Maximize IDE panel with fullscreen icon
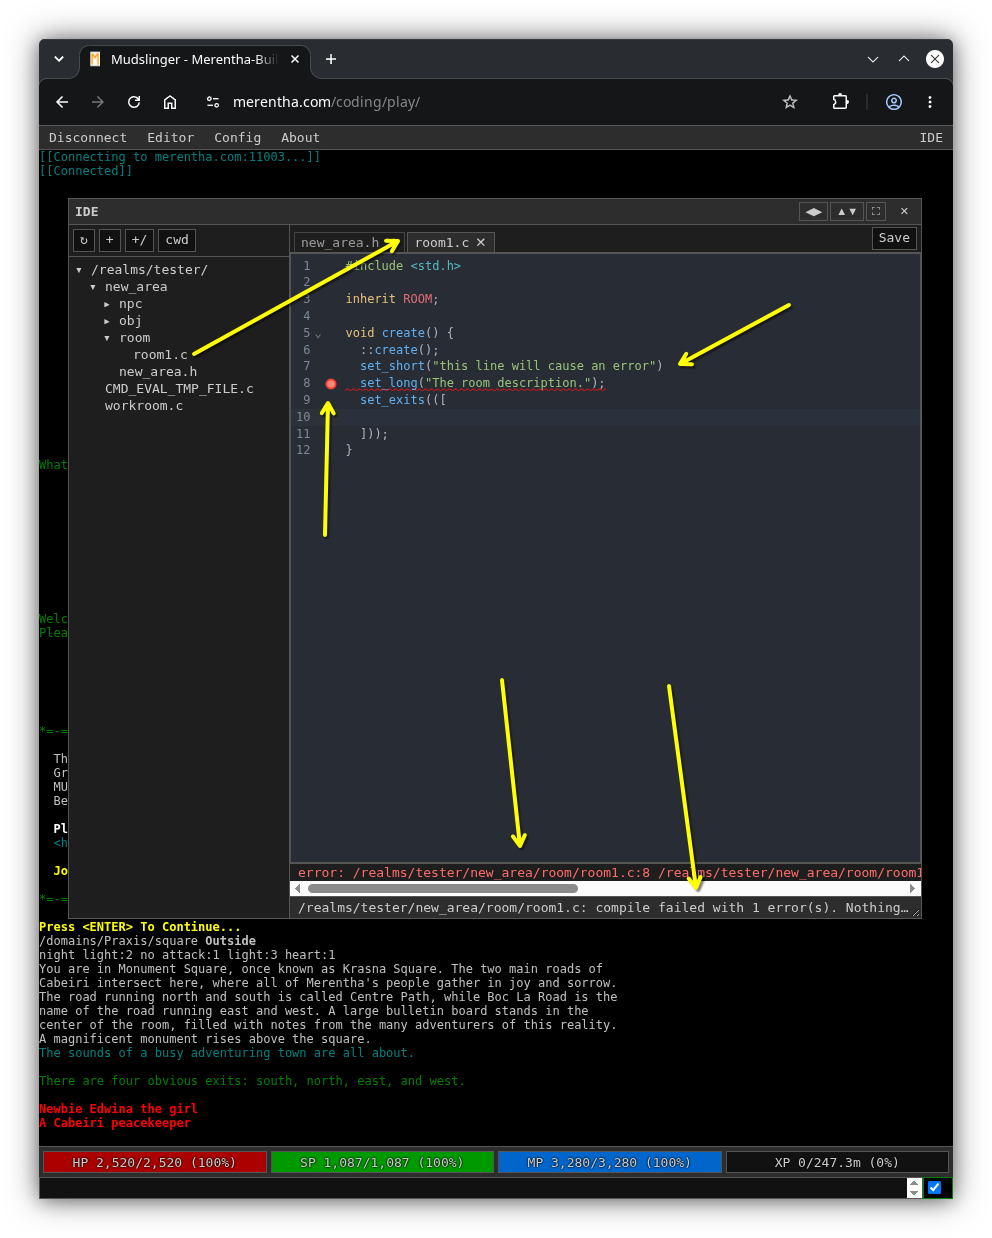The image size is (992, 1238). [876, 211]
